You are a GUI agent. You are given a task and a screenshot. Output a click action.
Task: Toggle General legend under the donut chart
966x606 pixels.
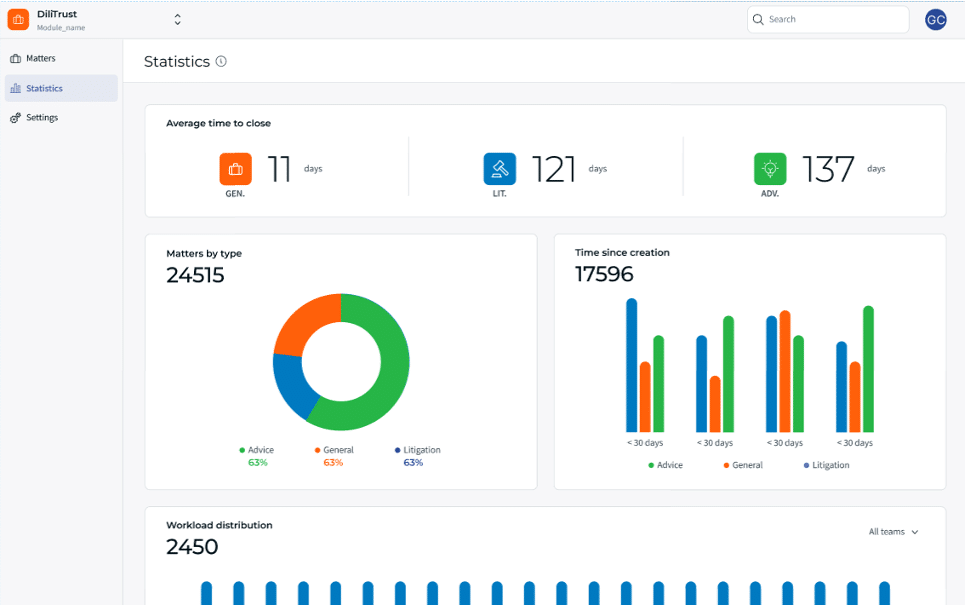(334, 450)
